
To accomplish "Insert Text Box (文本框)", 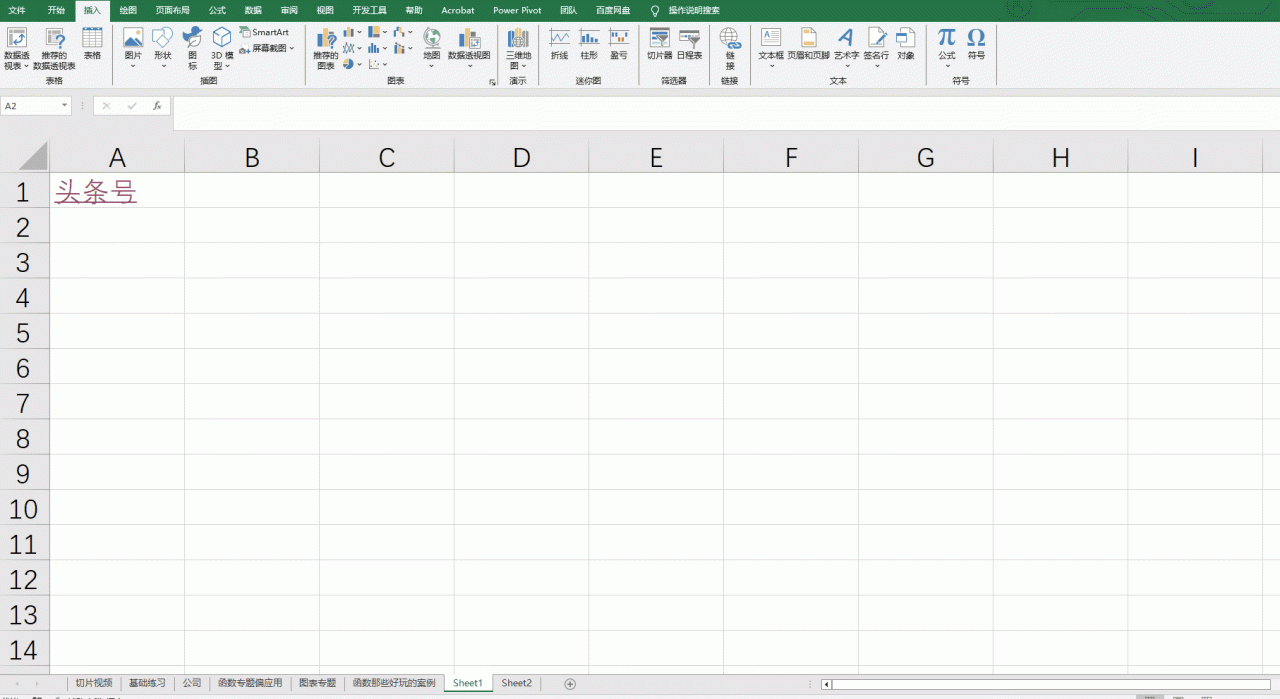I will [771, 48].
